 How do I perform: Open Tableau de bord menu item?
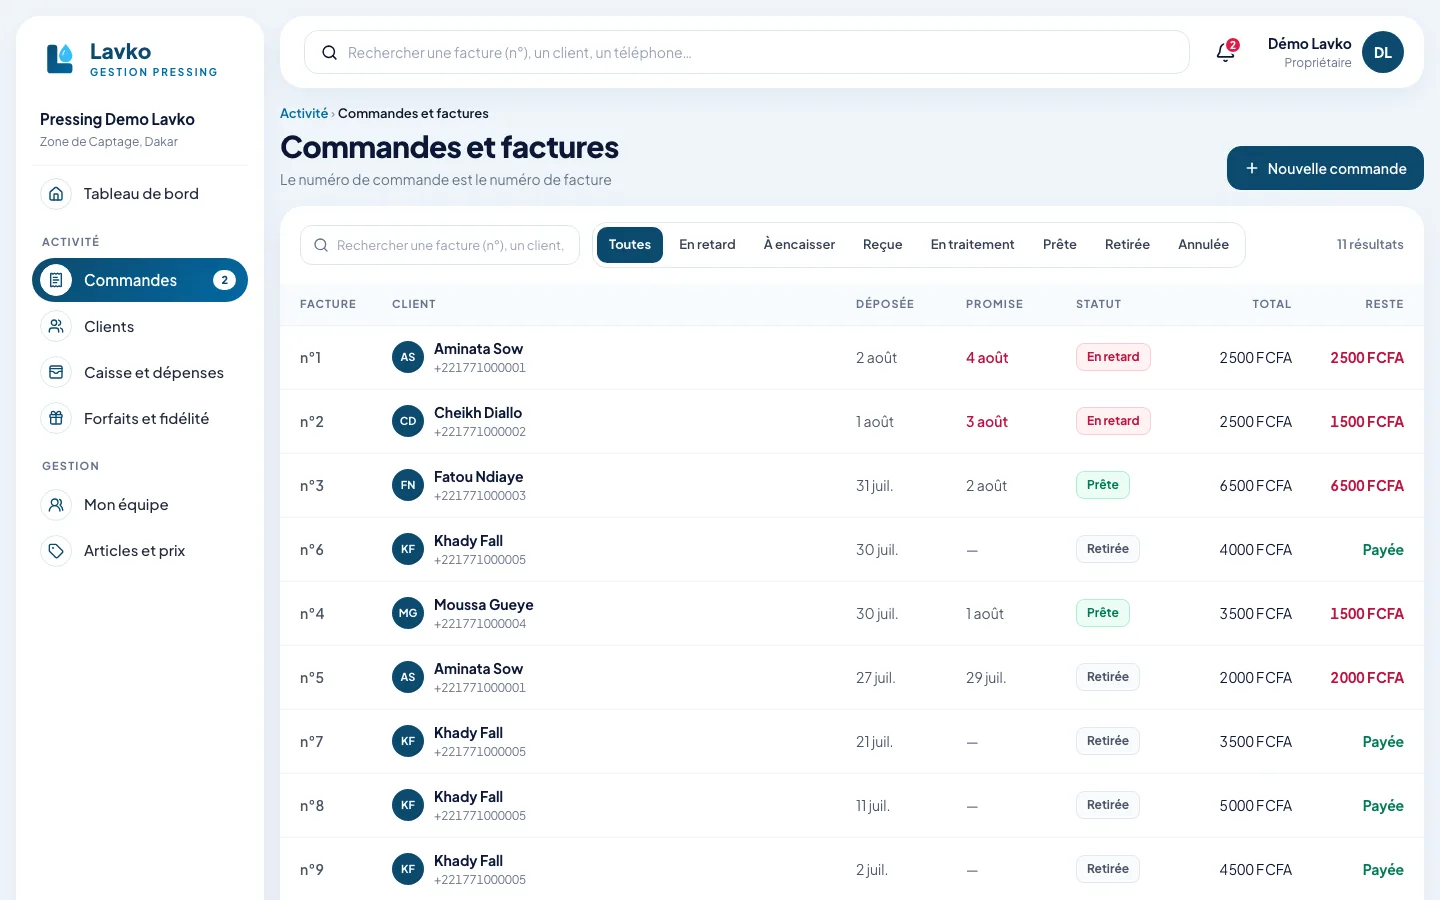[140, 194]
